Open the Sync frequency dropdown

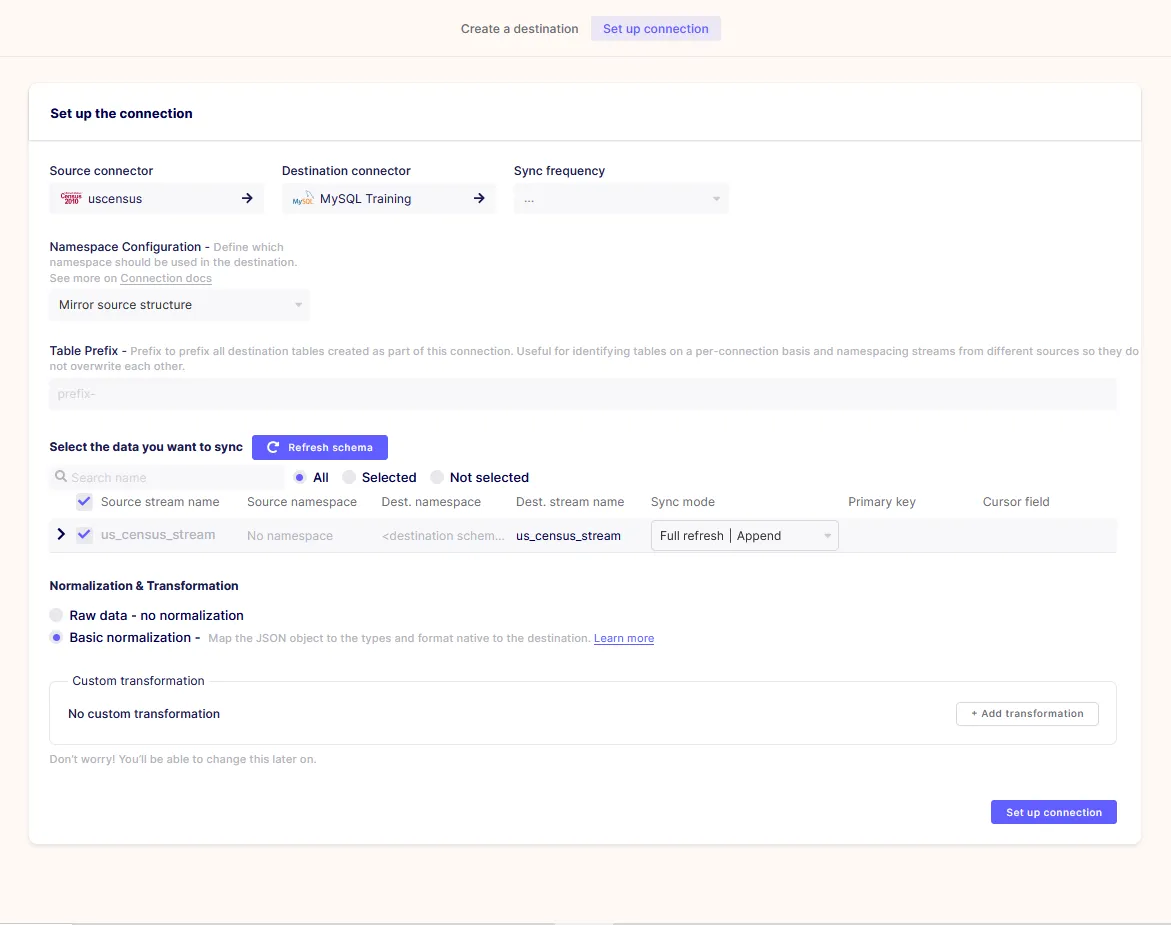pos(621,199)
